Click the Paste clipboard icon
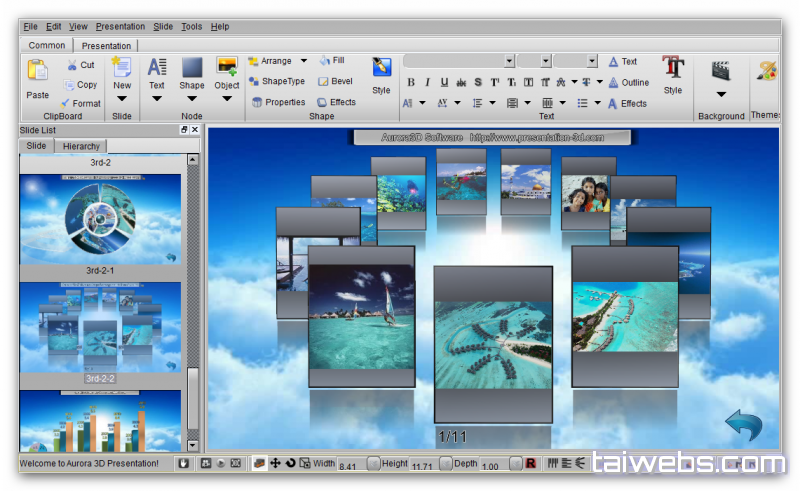Image resolution: width=800 pixels, height=491 pixels. tap(38, 71)
